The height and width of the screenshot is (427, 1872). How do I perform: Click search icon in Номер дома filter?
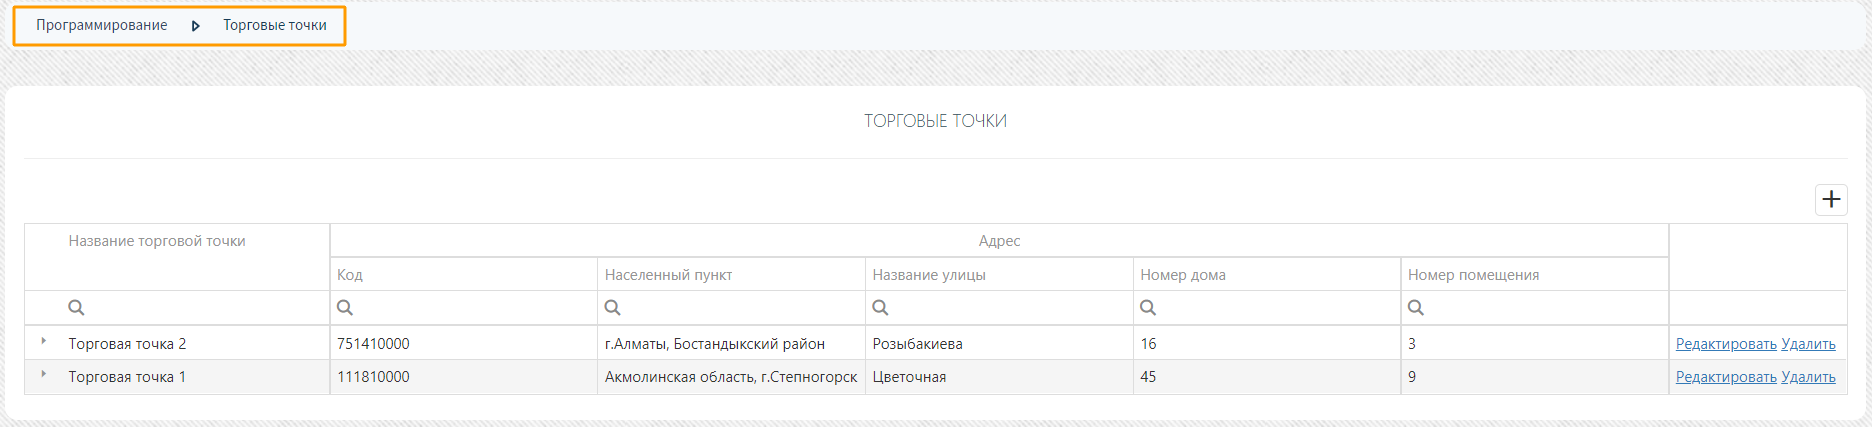[1148, 308]
